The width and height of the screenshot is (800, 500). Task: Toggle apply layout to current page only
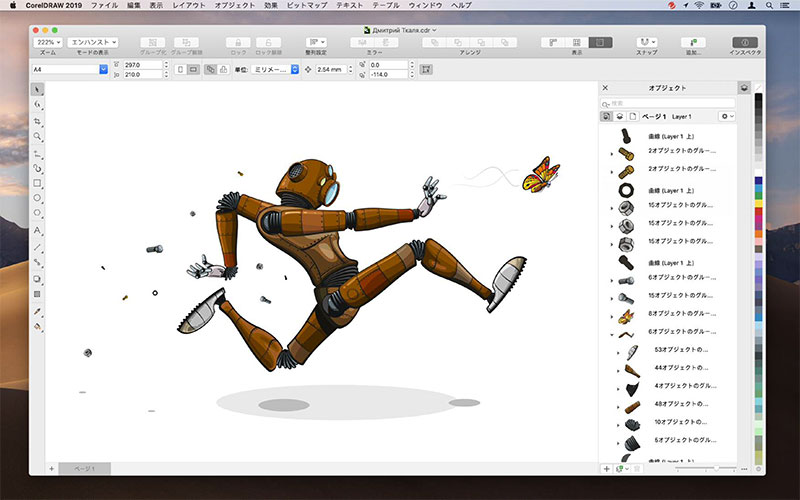pos(223,69)
